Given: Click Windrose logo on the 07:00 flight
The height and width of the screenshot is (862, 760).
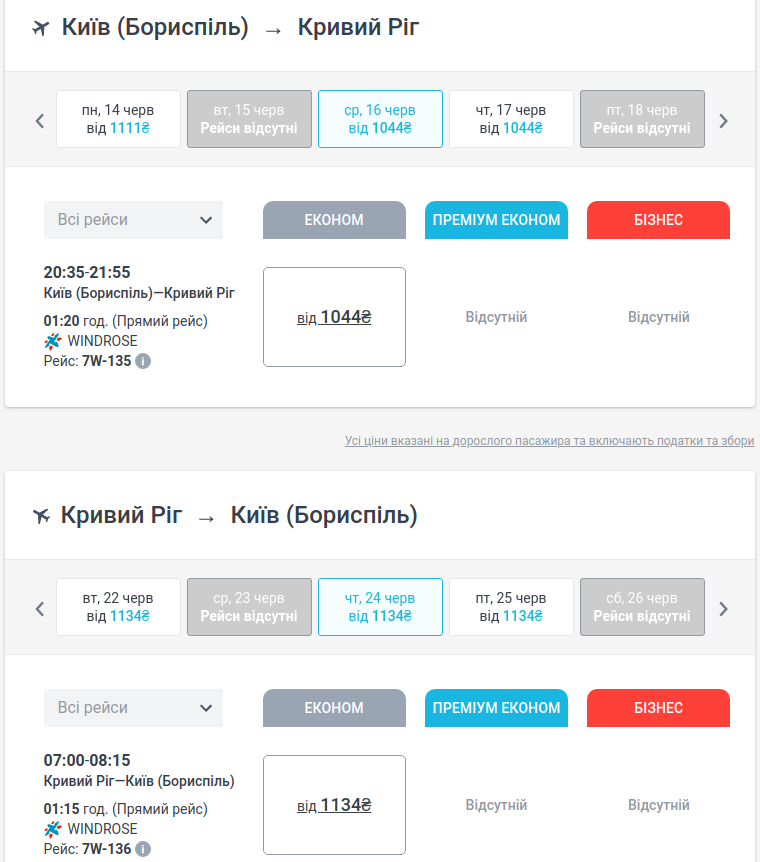Looking at the screenshot, I should (53, 829).
